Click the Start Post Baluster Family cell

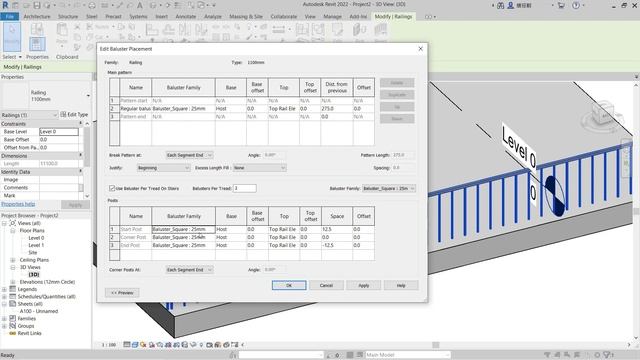(x=183, y=229)
